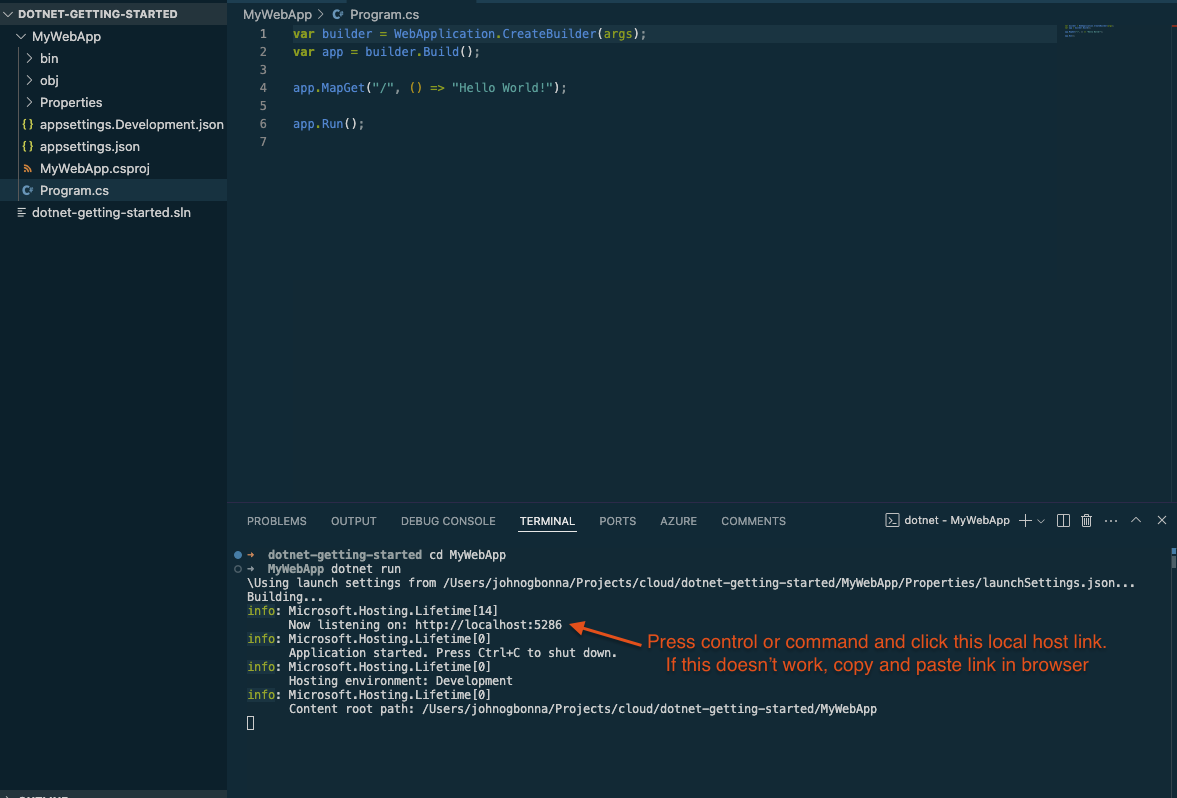Click launchSettings.json path in terminal
Image resolution: width=1177 pixels, height=798 pixels.
tap(789, 583)
